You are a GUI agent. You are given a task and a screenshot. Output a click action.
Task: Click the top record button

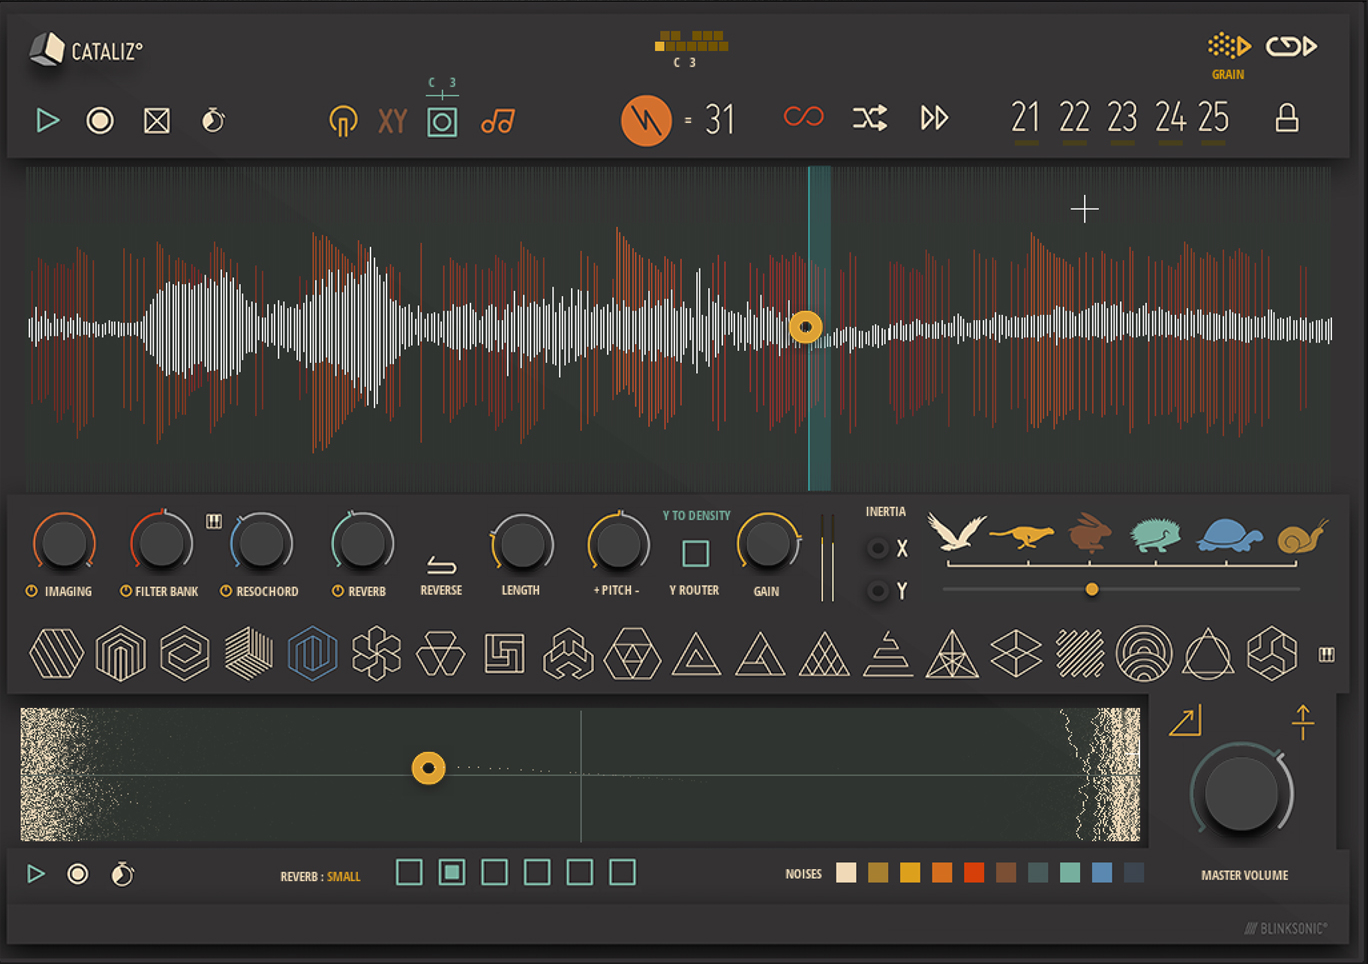pyautogui.click(x=100, y=121)
